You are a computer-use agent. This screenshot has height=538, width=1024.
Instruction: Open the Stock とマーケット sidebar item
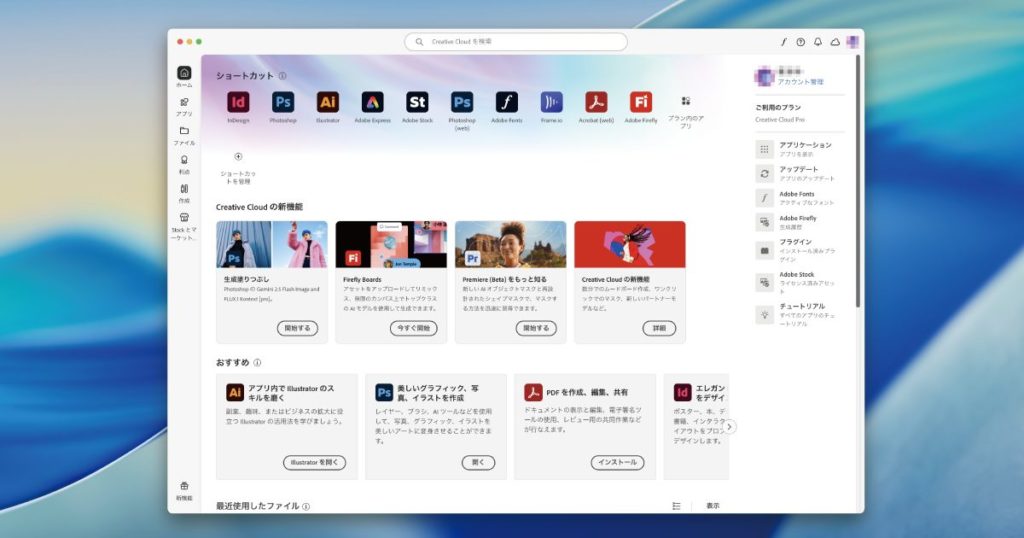coord(184,226)
